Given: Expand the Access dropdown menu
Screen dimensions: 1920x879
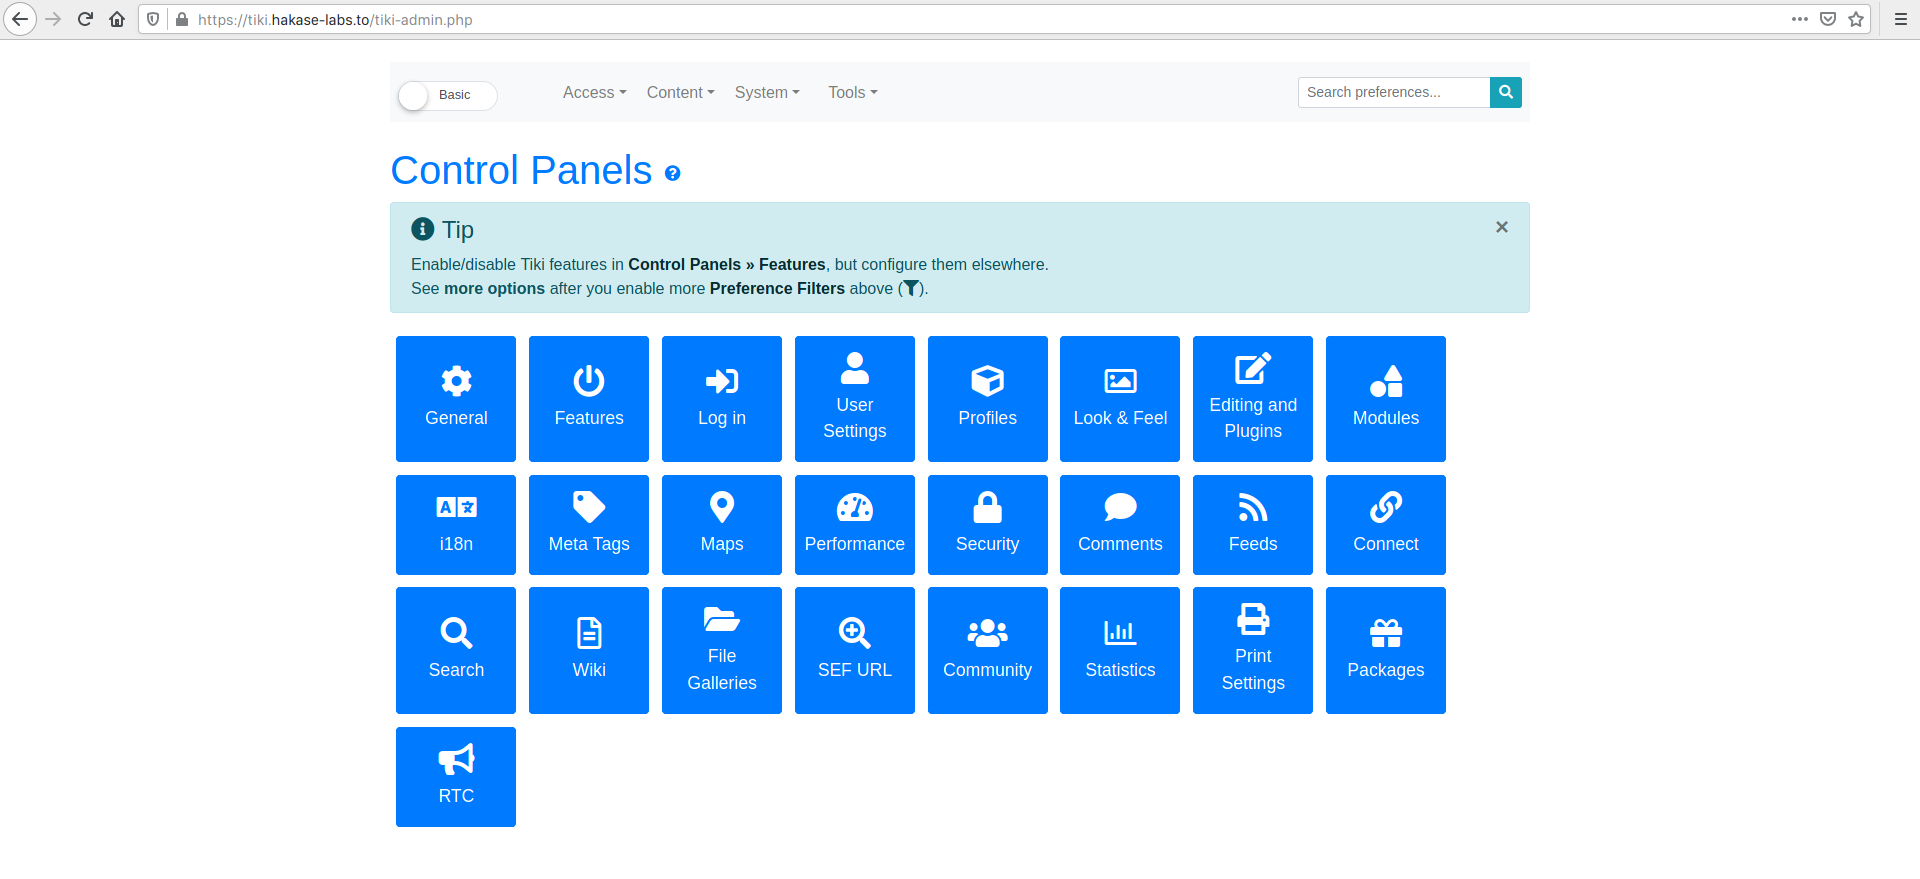Looking at the screenshot, I should [x=594, y=92].
